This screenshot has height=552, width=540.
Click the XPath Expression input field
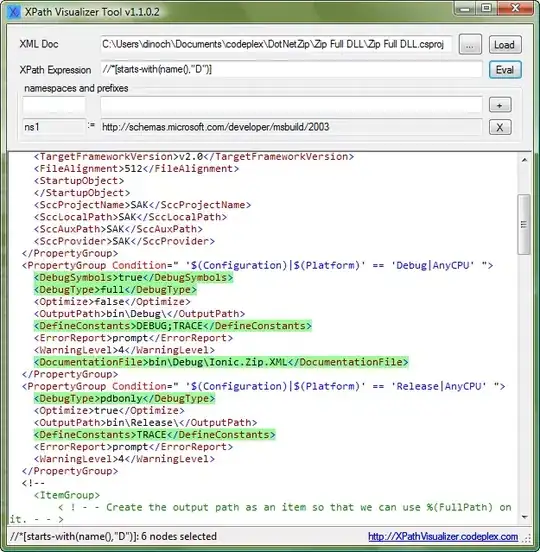click(x=291, y=69)
